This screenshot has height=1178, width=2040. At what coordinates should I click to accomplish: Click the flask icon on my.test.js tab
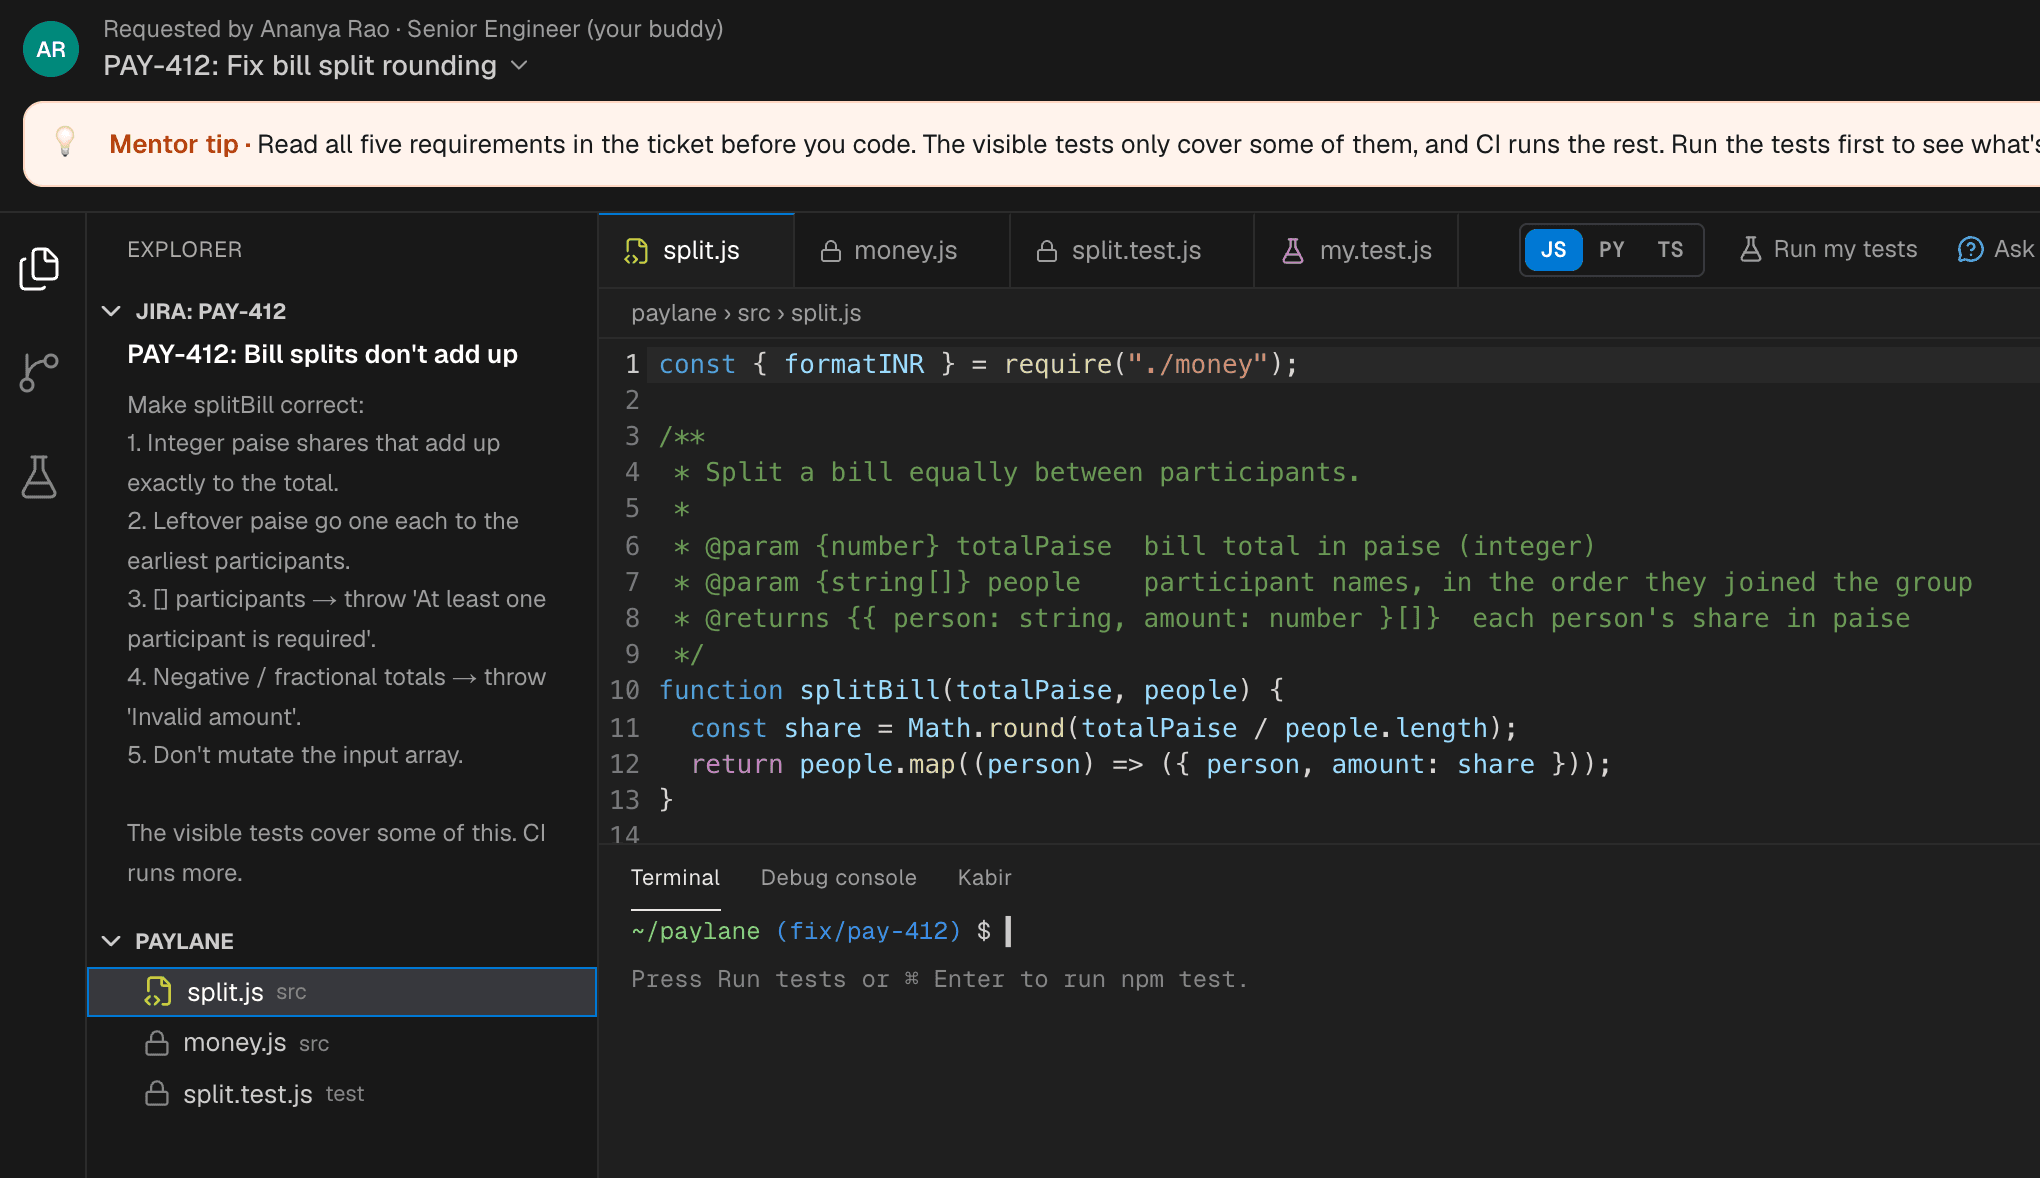coord(1293,251)
